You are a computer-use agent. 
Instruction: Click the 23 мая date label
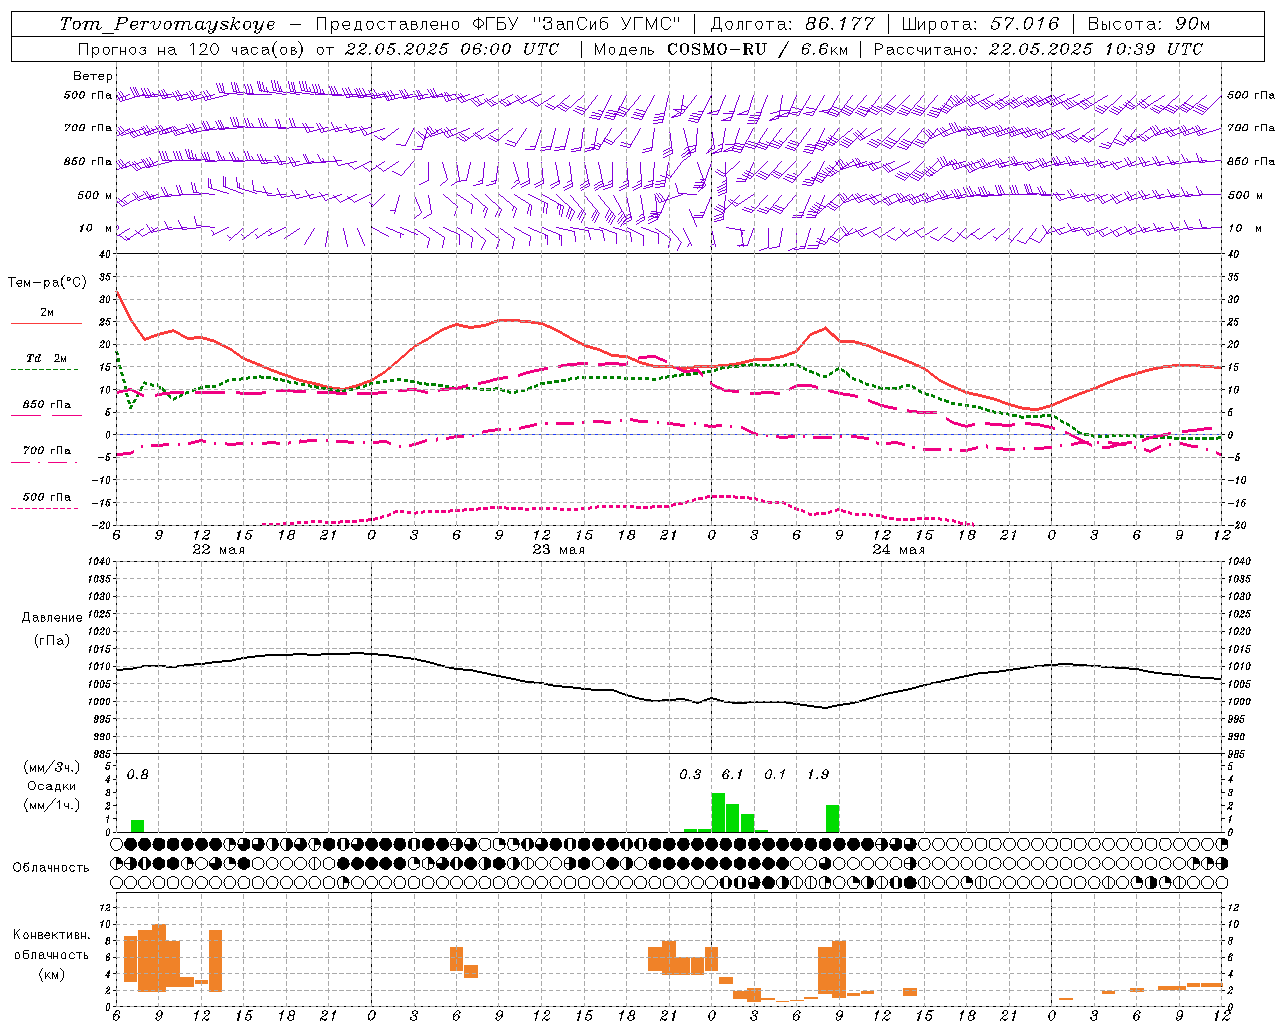coord(558,550)
